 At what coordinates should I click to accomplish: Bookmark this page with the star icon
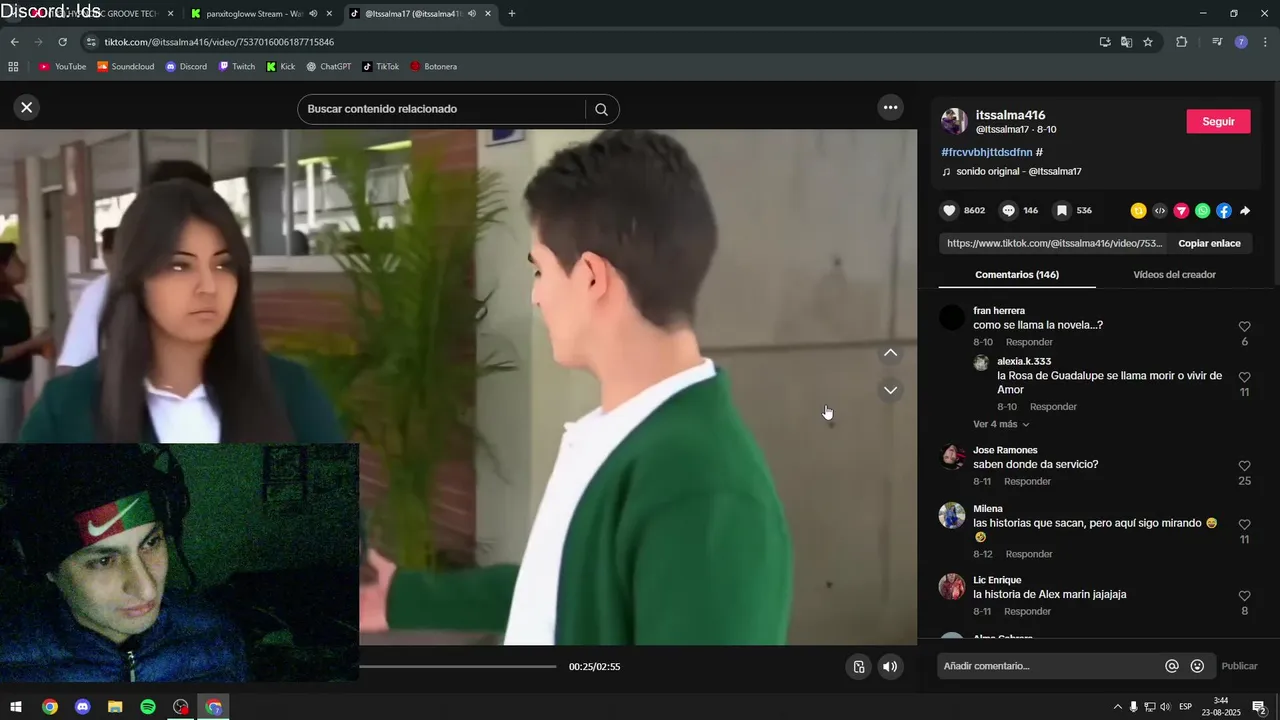(x=1148, y=42)
